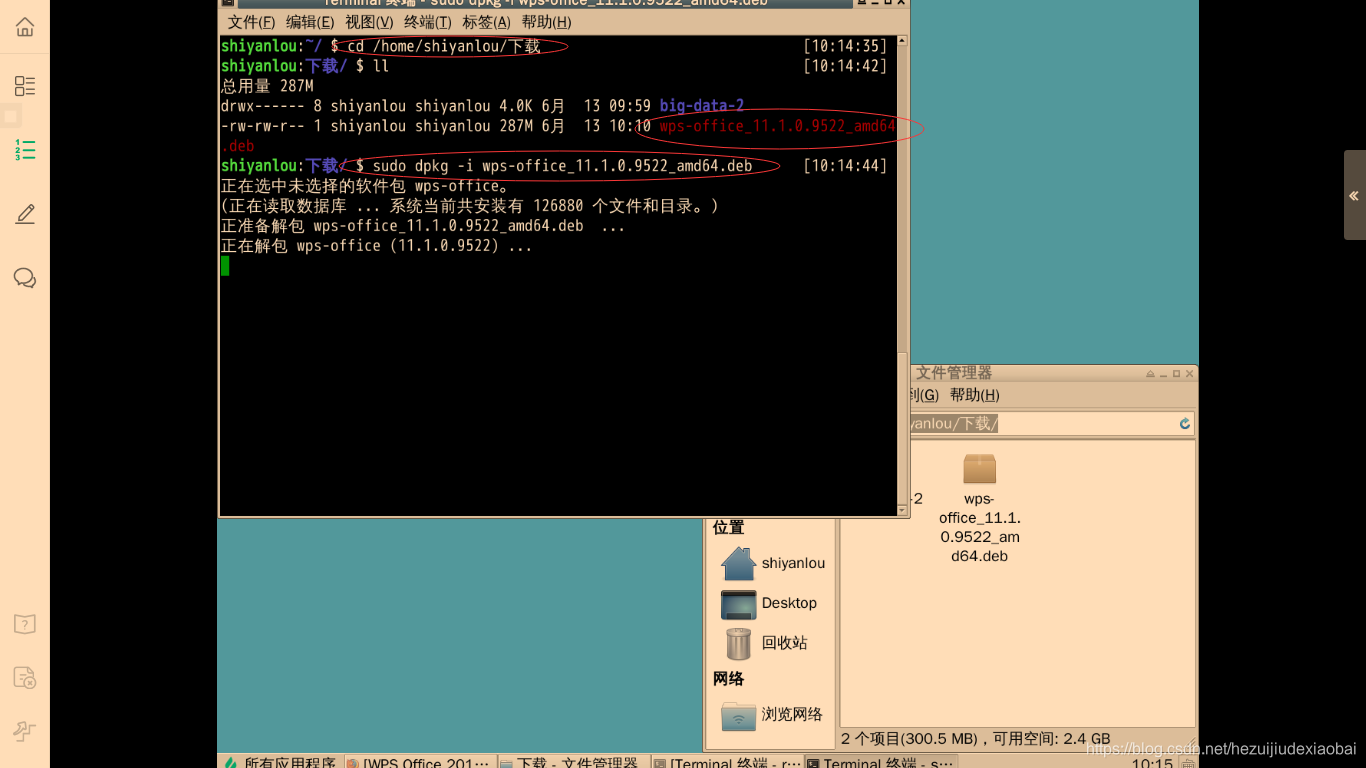Click file manager status bar item count
Image resolution: width=1366 pixels, height=768 pixels.
point(975,739)
